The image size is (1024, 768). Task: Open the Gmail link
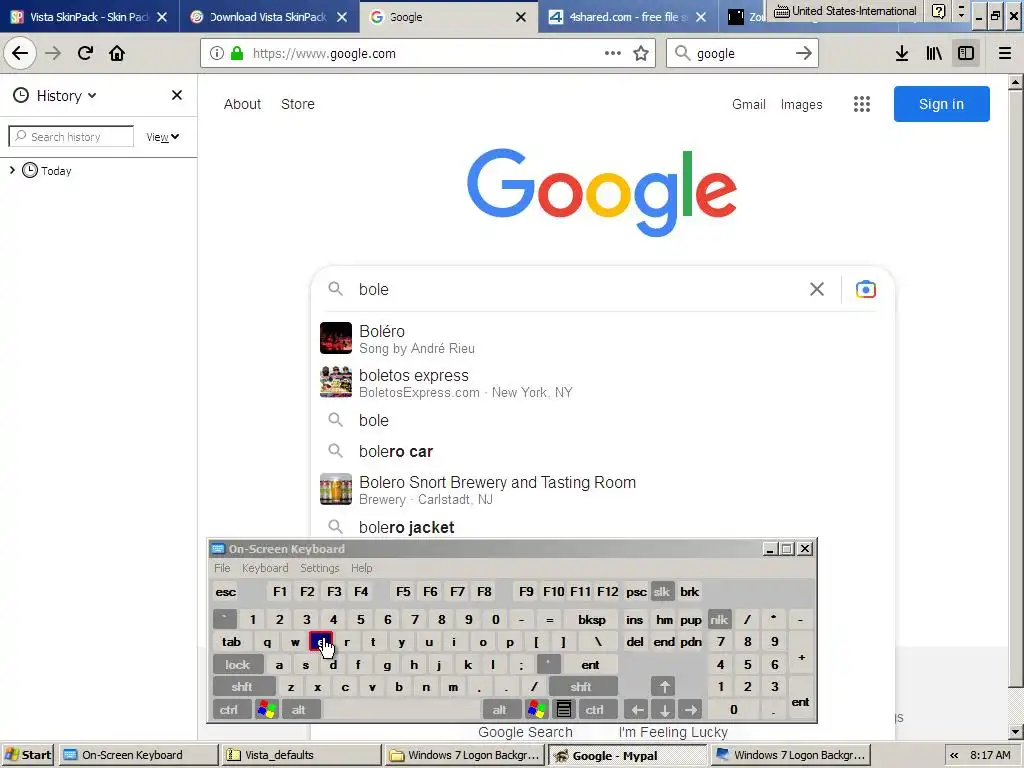point(748,104)
